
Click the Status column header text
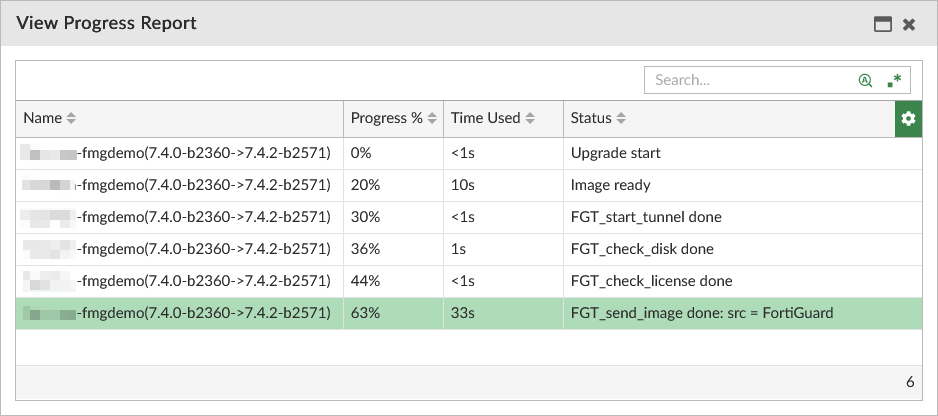pyautogui.click(x=590, y=118)
